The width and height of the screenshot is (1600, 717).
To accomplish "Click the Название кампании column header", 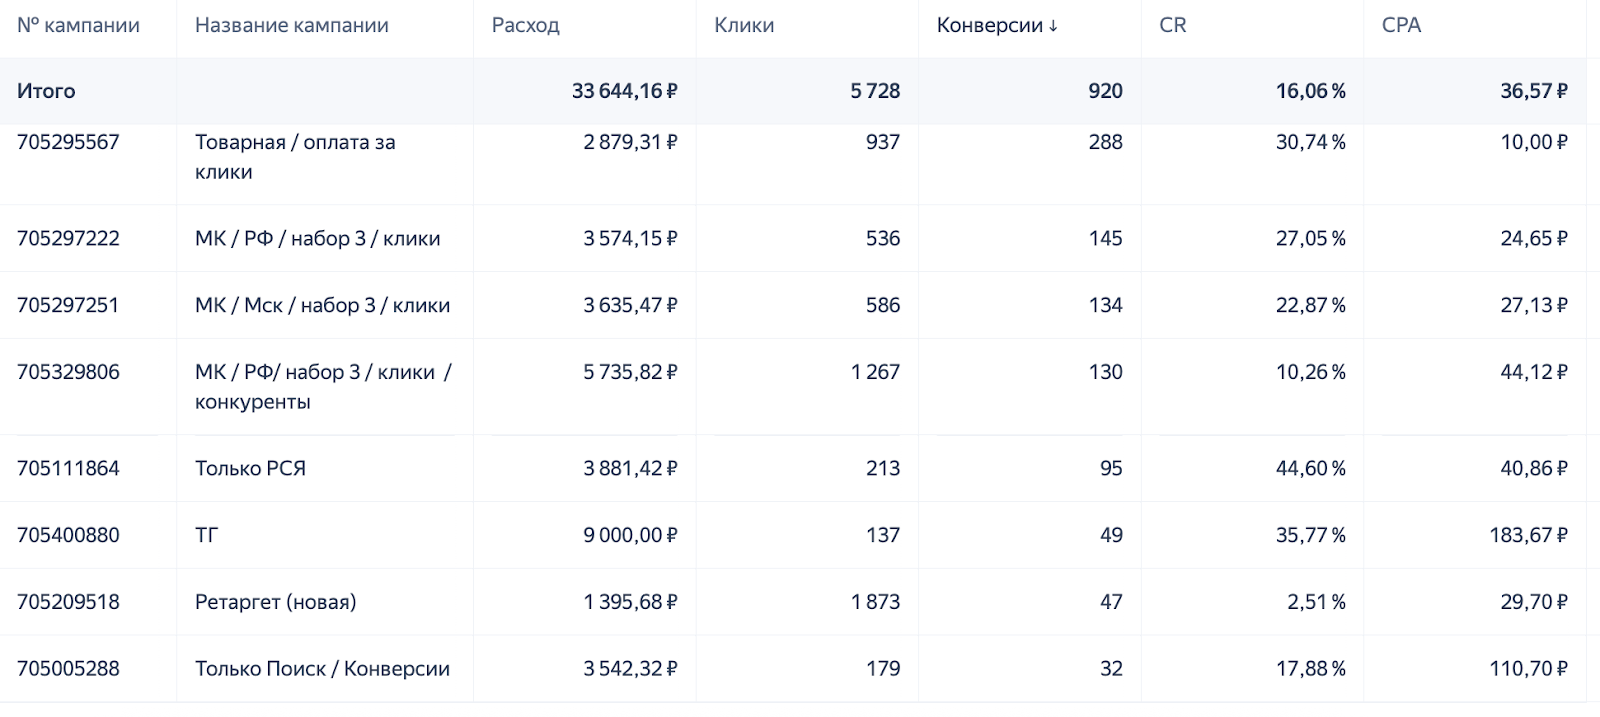I will [x=291, y=26].
